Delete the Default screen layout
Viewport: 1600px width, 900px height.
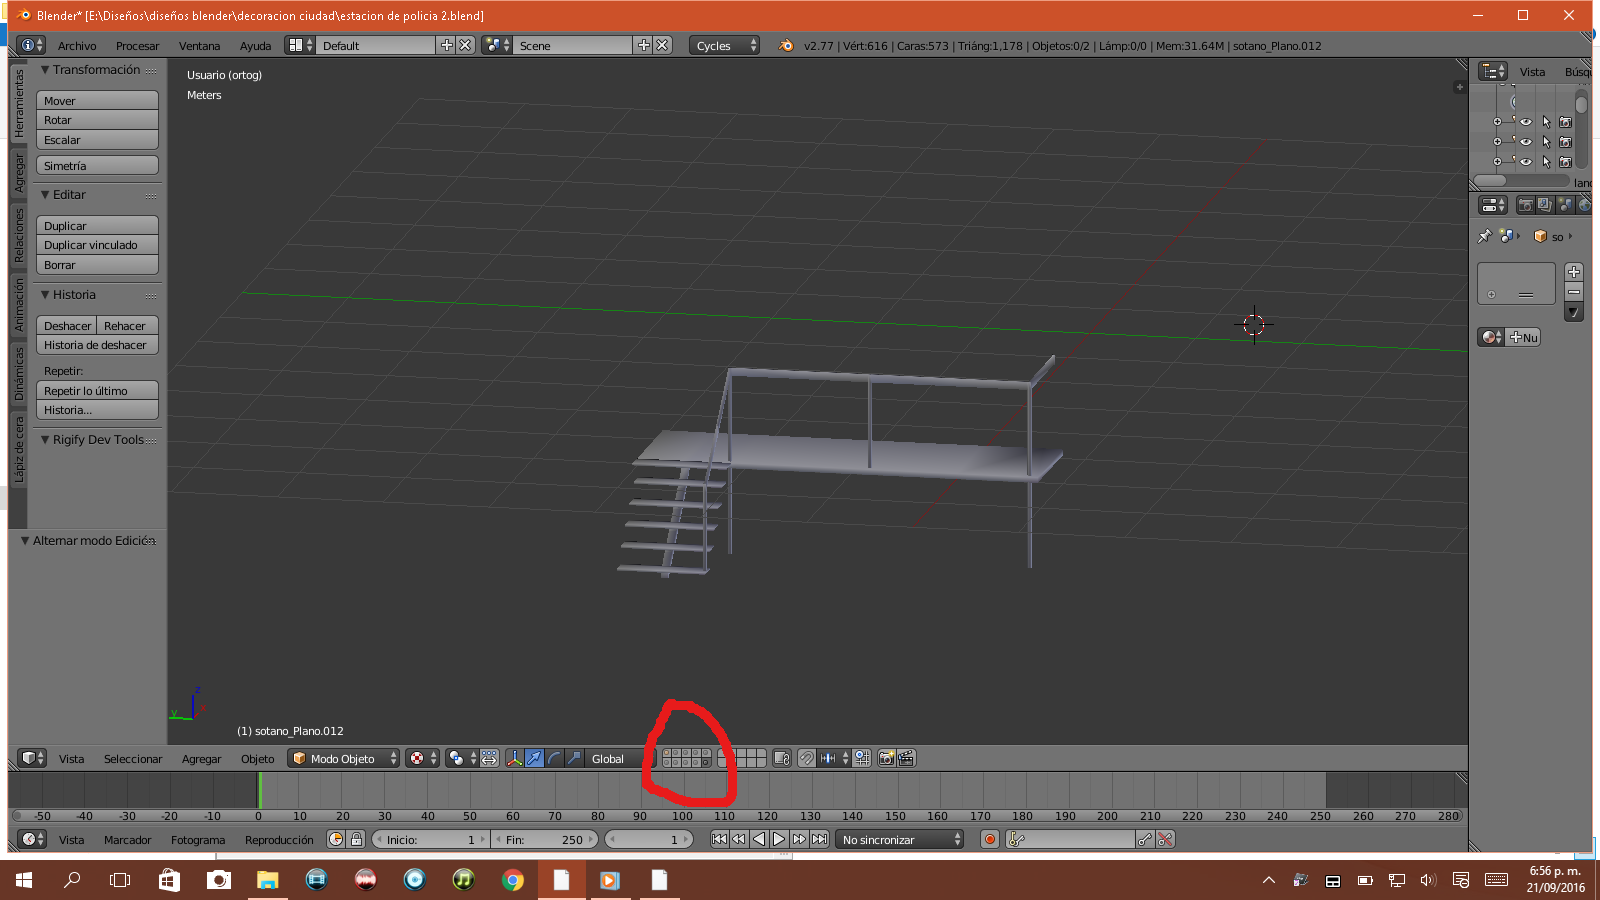465,45
